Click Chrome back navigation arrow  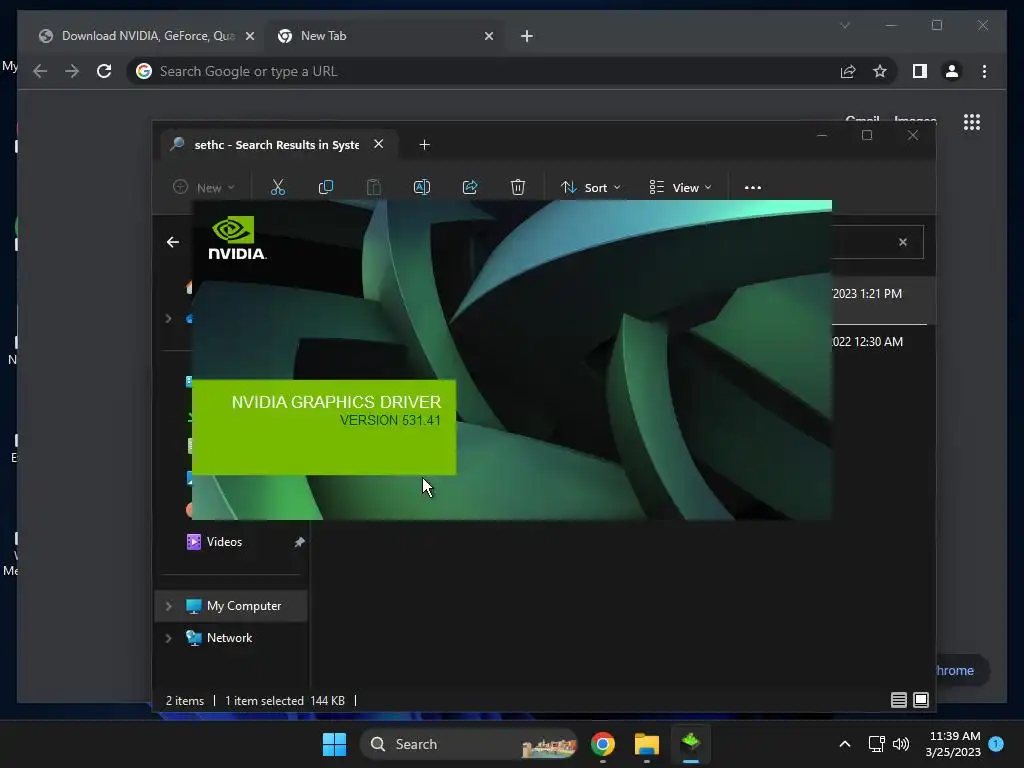(40, 71)
